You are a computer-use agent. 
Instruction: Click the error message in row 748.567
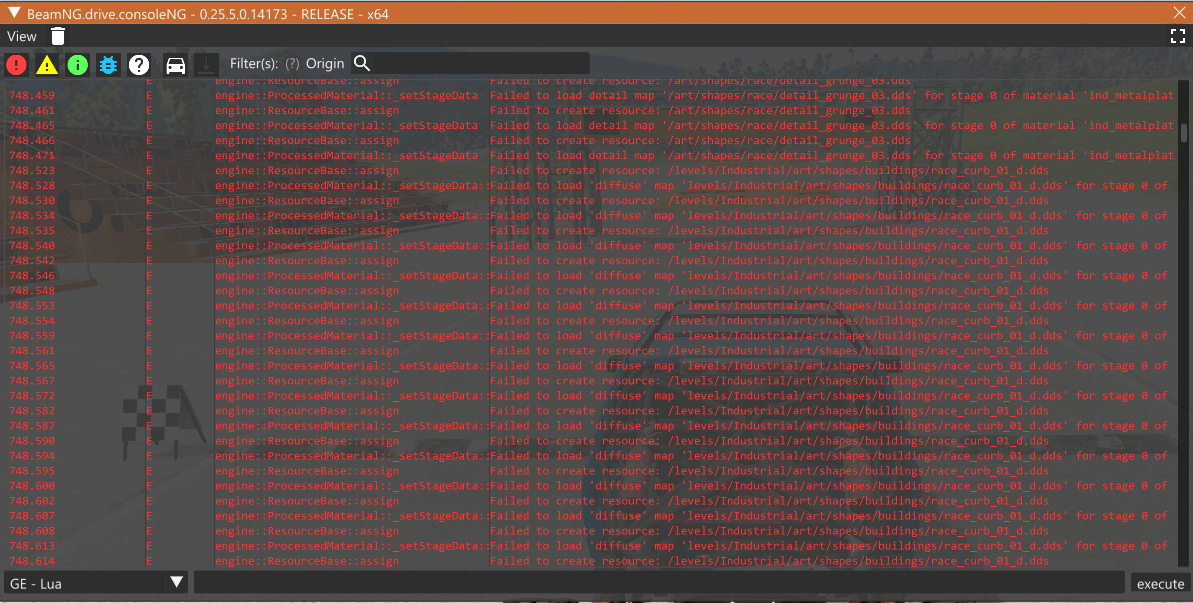pyautogui.click(x=769, y=381)
